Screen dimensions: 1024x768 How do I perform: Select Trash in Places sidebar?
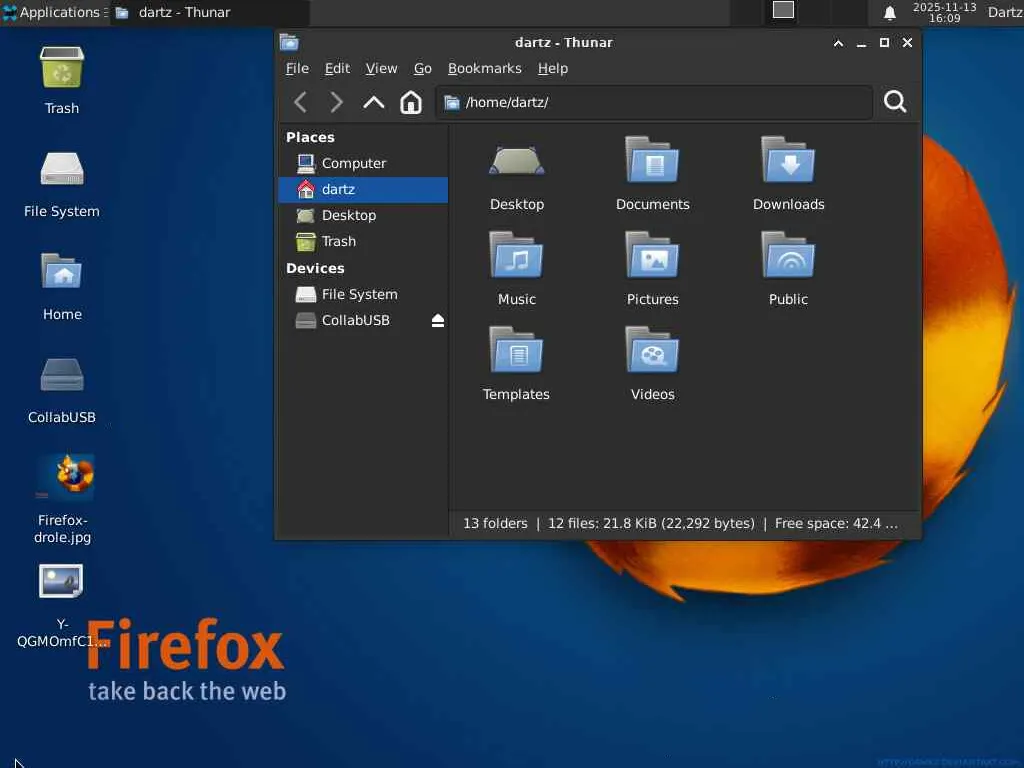(364, 242)
